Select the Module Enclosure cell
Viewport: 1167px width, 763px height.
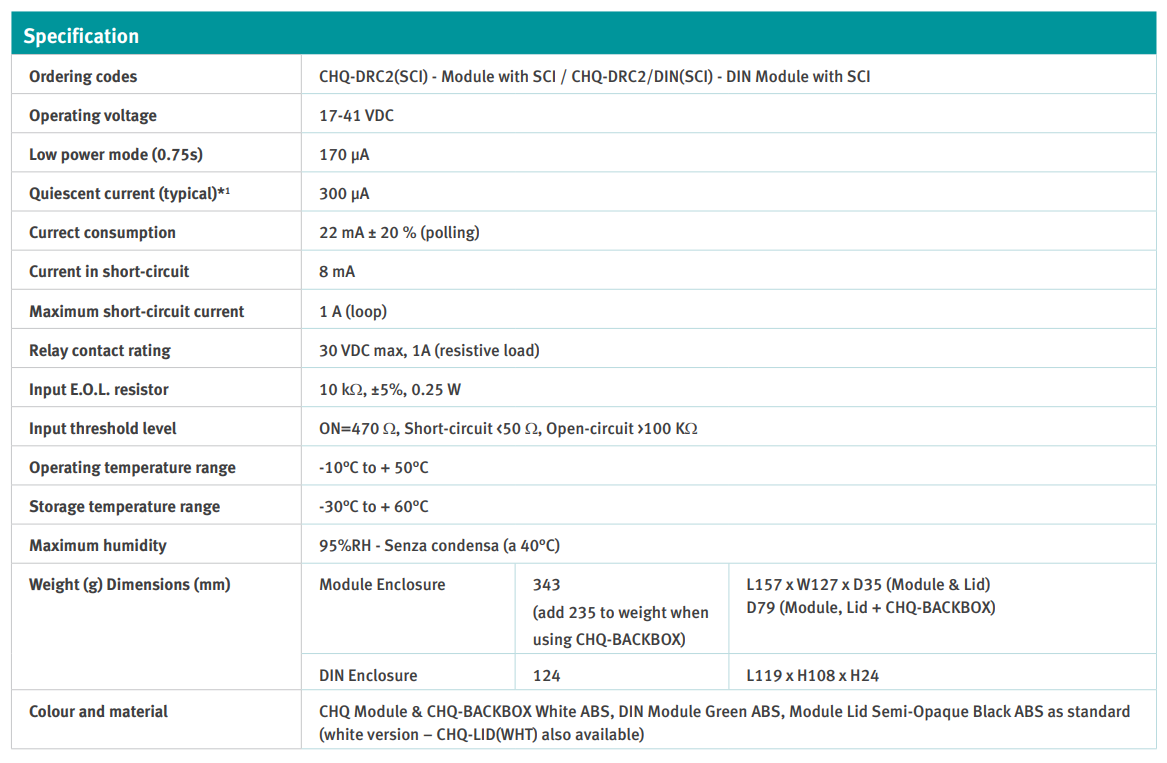point(382,585)
